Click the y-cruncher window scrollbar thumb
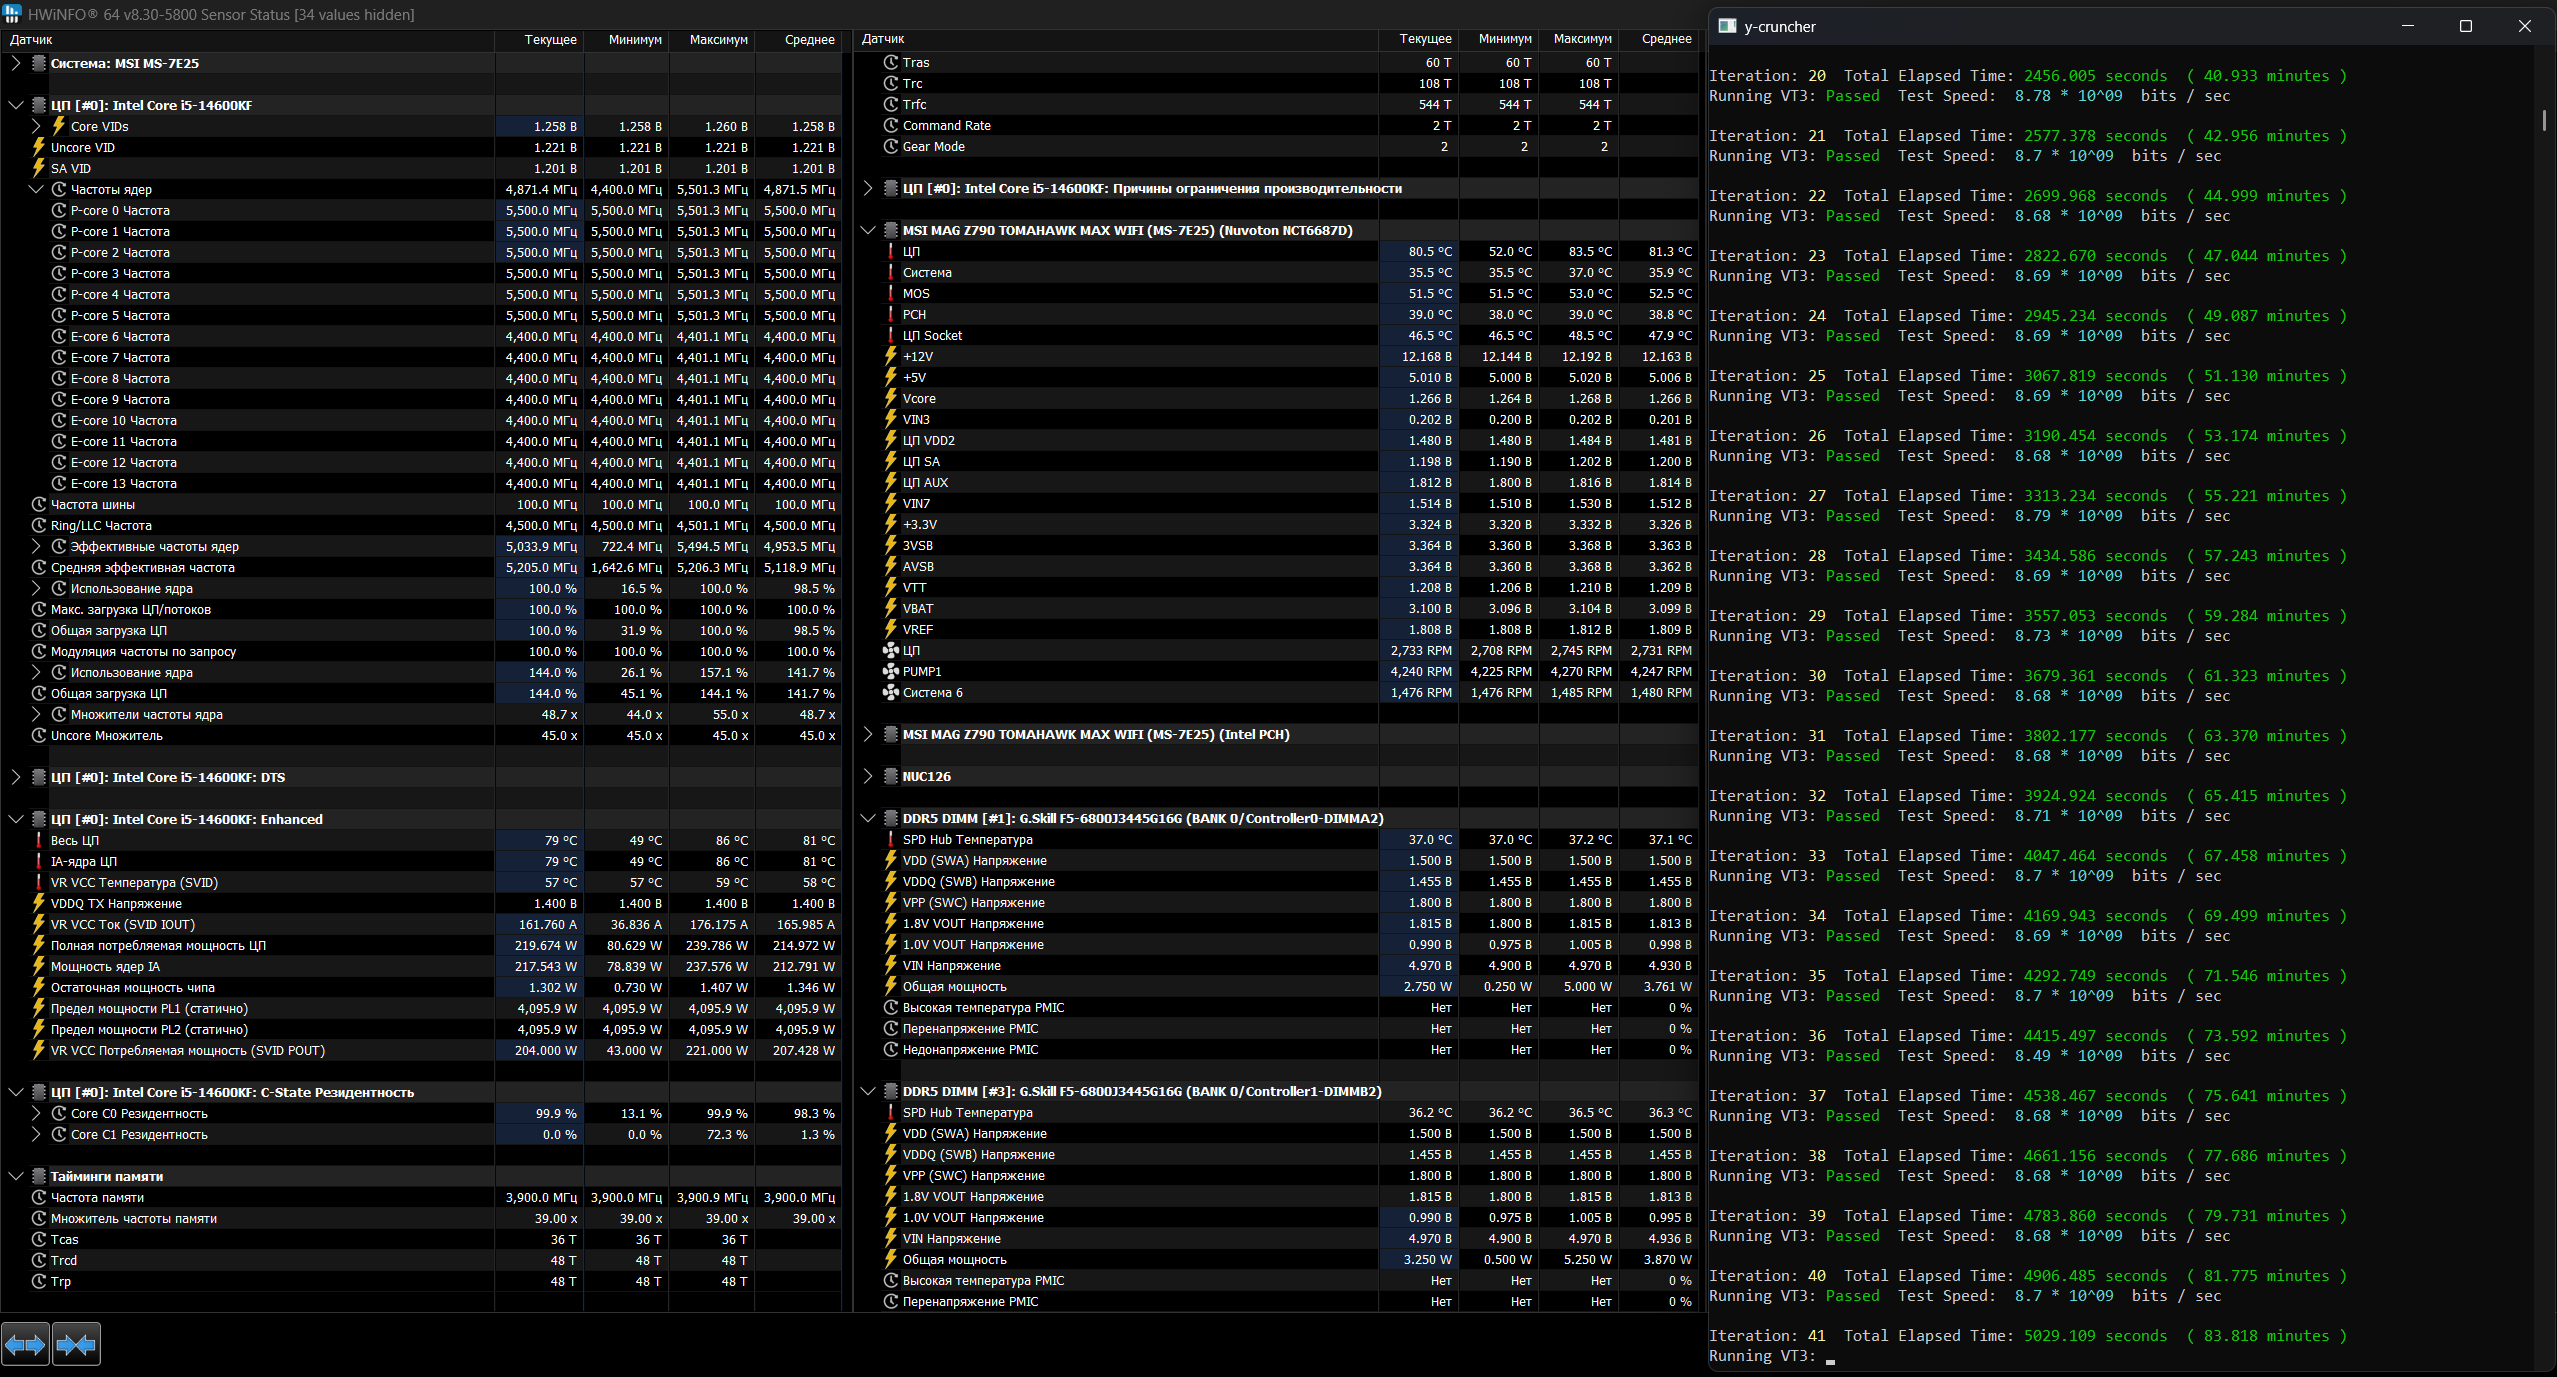 coord(2543,120)
